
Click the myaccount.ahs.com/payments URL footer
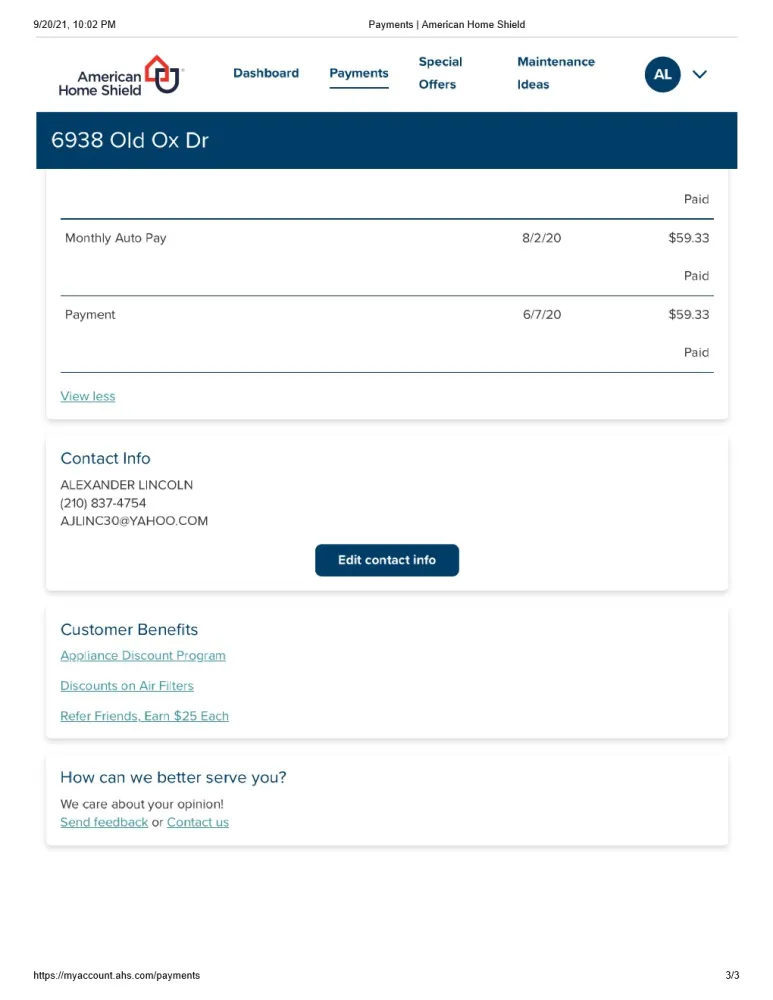pos(117,975)
